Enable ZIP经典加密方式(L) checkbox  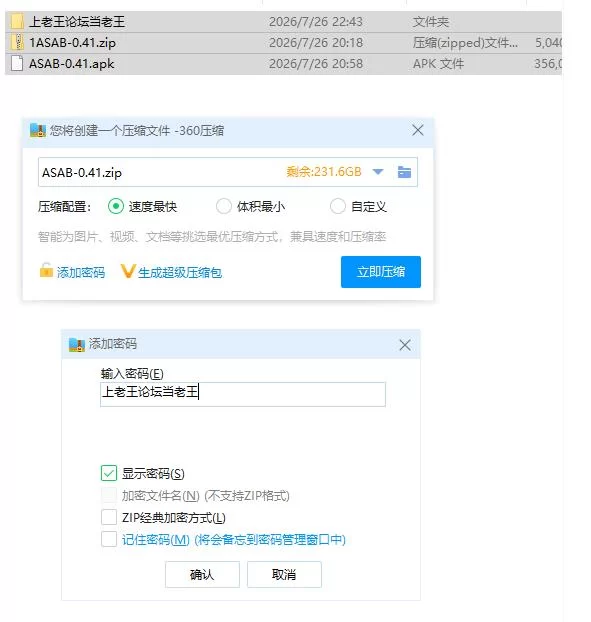tap(109, 517)
